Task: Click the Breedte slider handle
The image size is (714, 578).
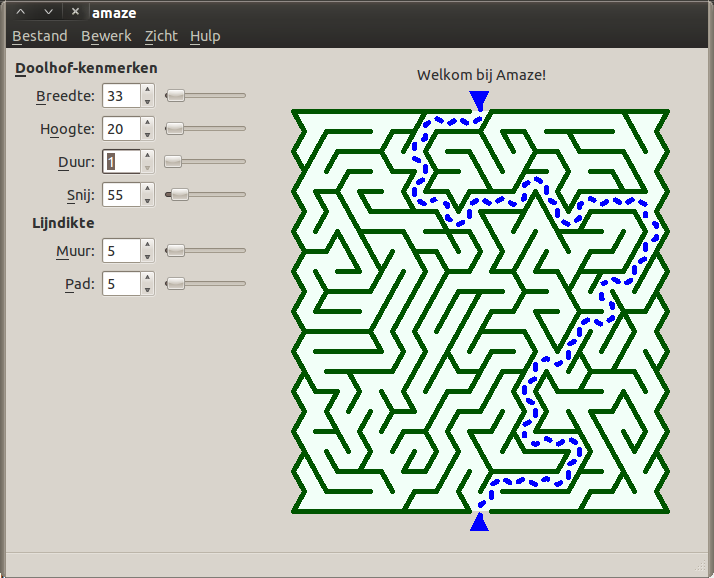Action: coord(175,96)
